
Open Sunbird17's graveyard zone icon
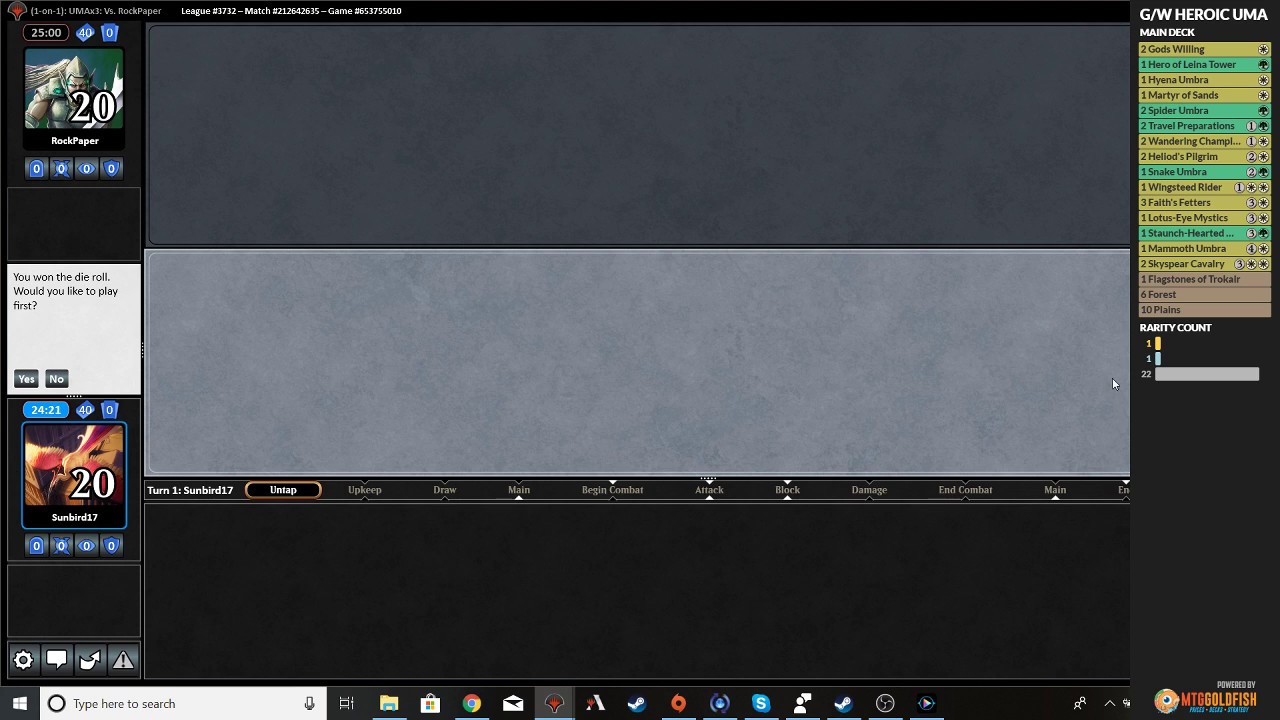tap(36, 546)
